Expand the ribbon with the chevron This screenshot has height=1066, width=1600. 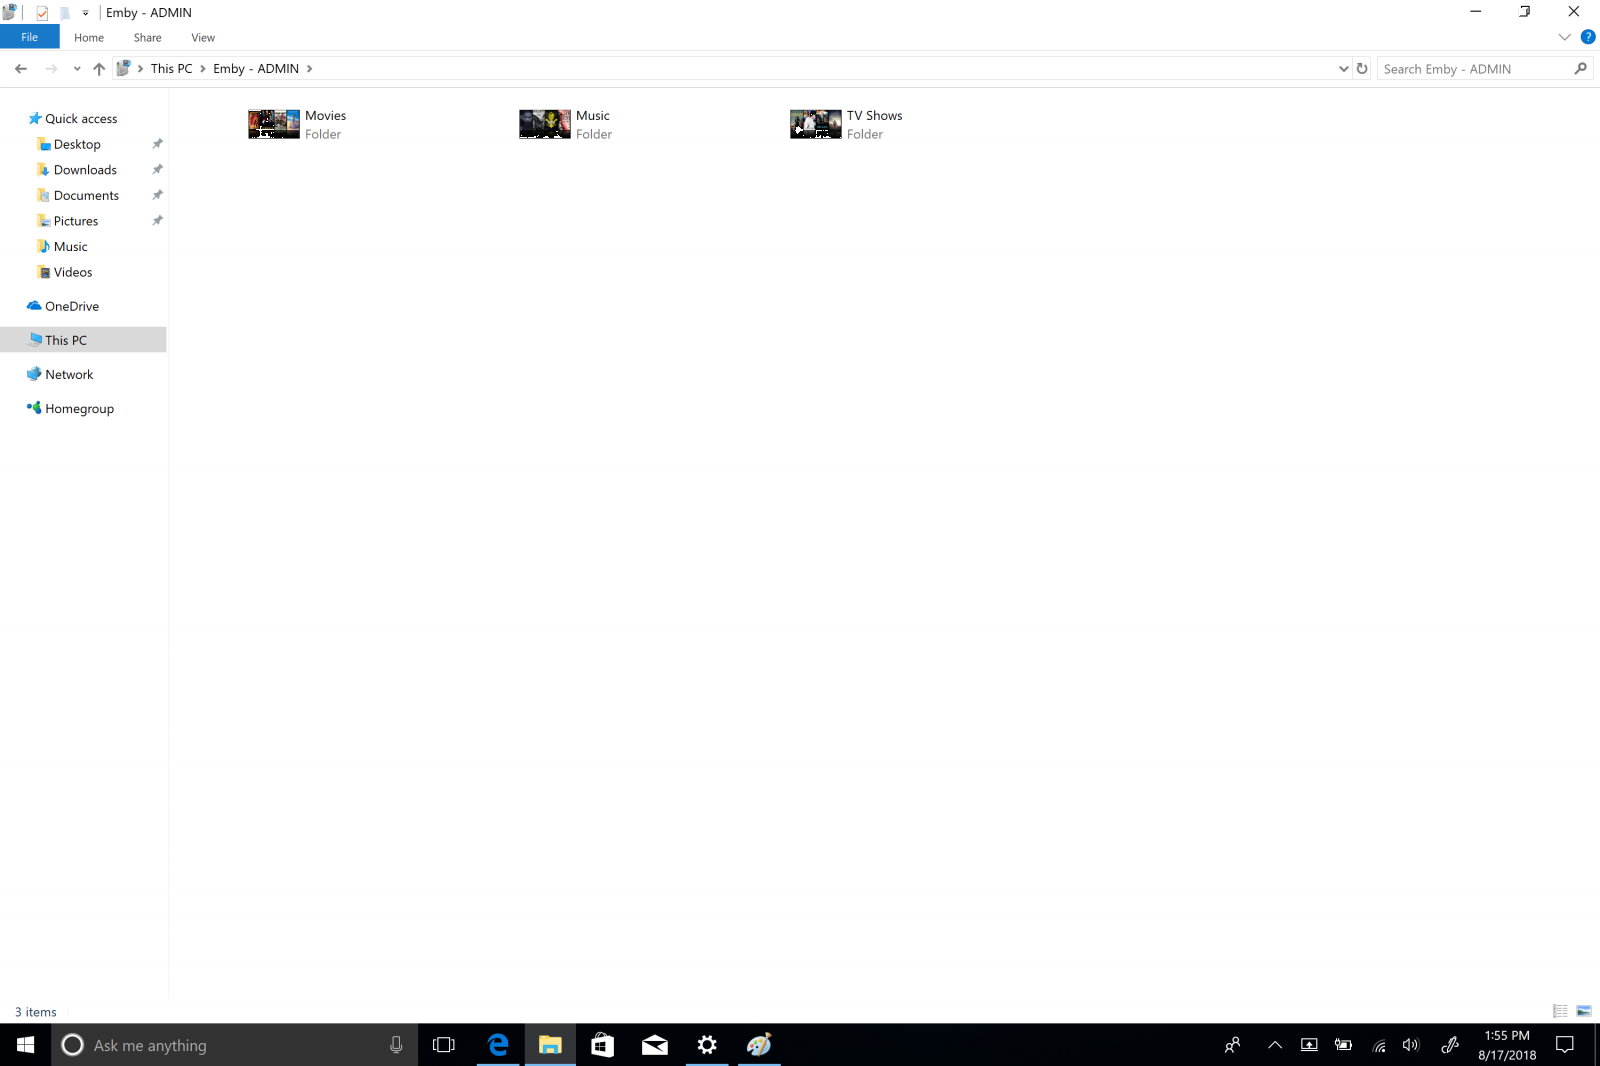(x=1565, y=37)
